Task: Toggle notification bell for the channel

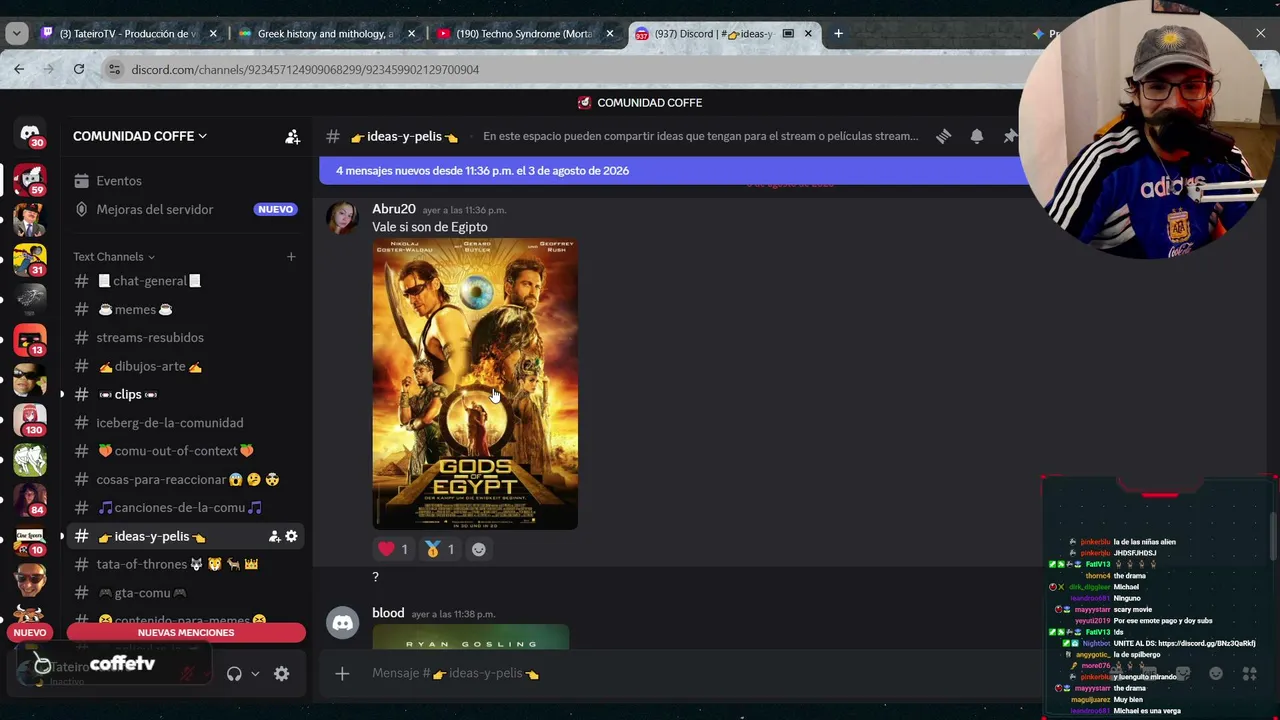Action: click(977, 136)
